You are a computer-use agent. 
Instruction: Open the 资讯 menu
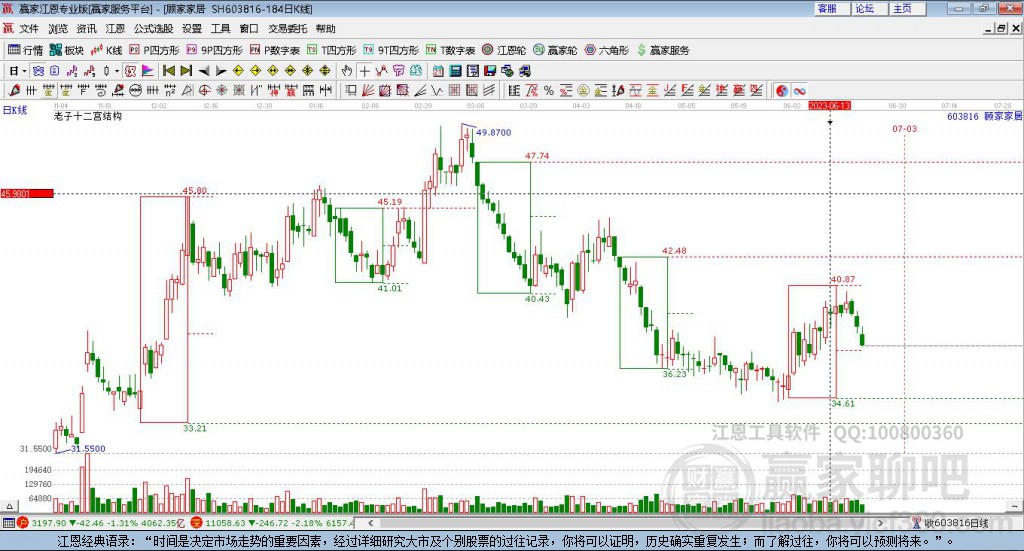(x=86, y=29)
